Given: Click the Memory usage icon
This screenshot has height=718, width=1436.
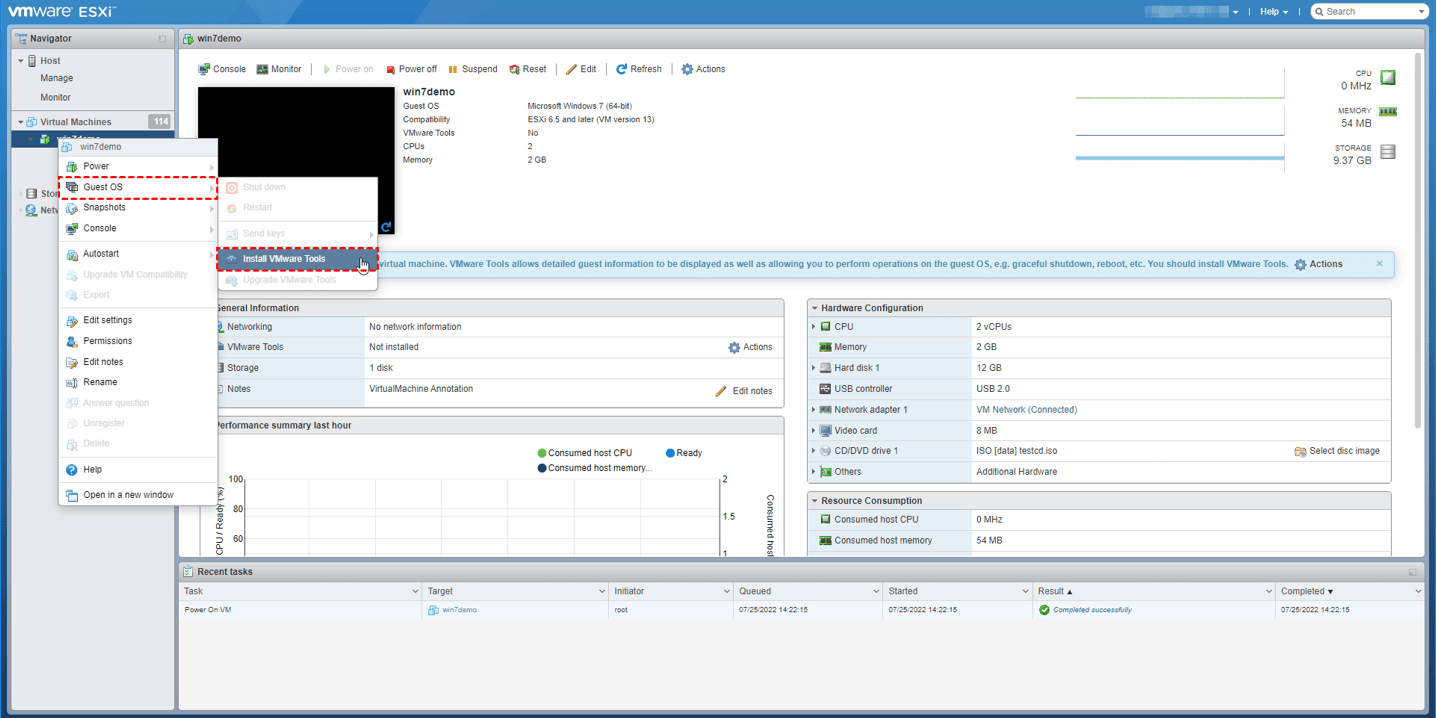Looking at the screenshot, I should click(1388, 112).
